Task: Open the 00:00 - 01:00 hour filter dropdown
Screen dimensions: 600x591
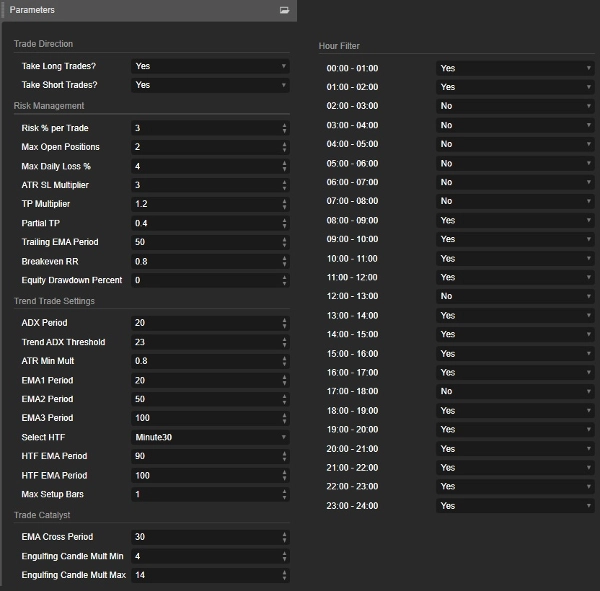Action: coord(515,68)
